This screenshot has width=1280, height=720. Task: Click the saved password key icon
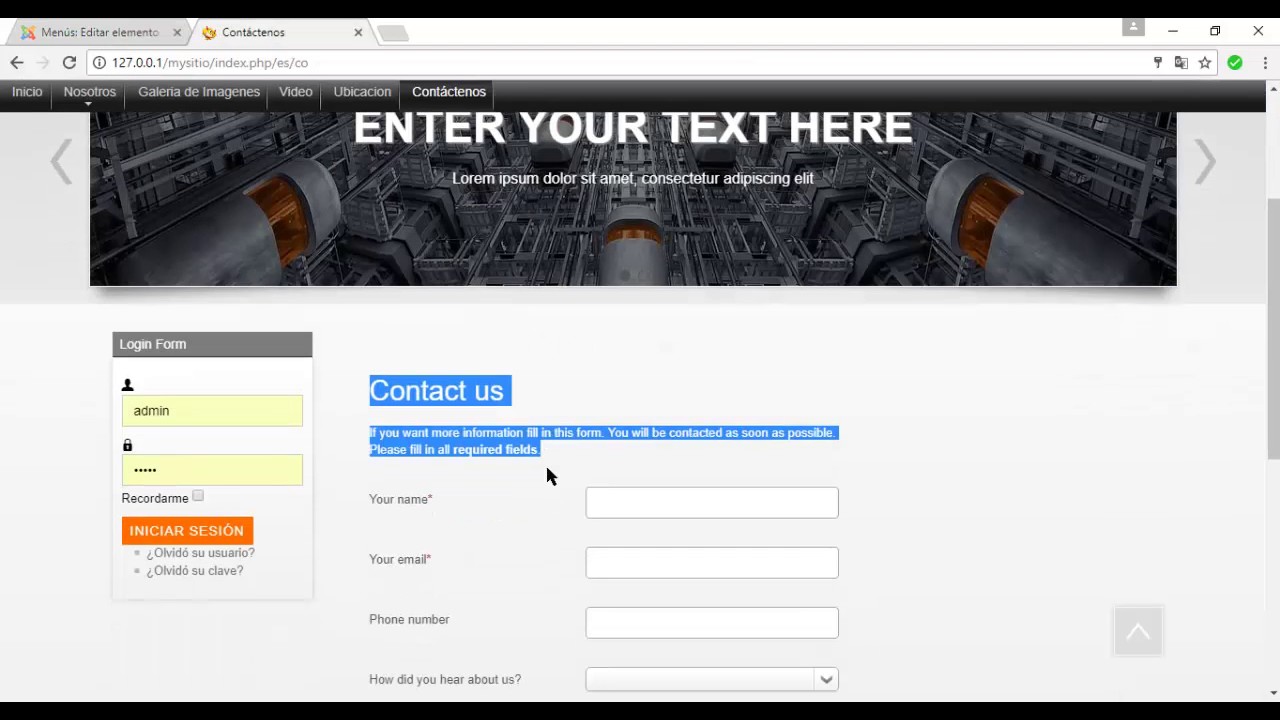pyautogui.click(x=1158, y=62)
